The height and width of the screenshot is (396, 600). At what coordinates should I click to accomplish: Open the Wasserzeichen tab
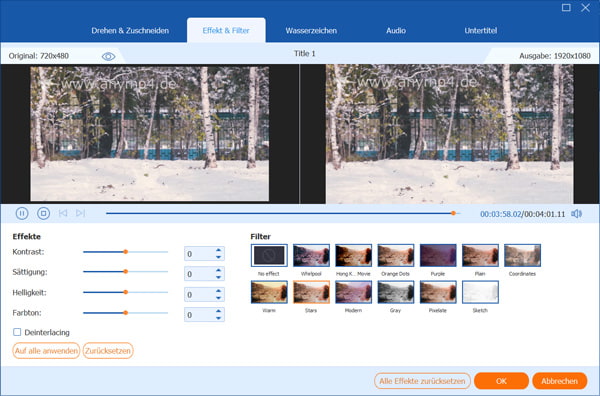(311, 31)
